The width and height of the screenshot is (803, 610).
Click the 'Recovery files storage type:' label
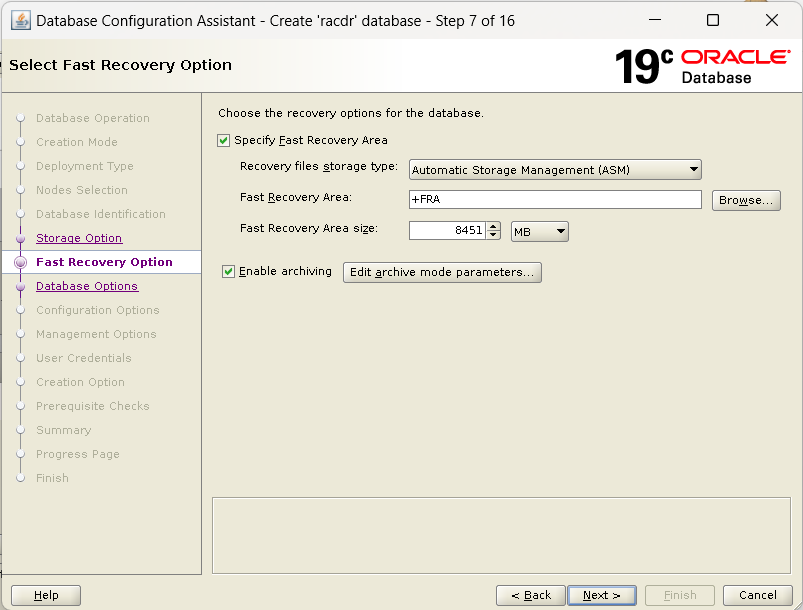[x=319, y=166]
